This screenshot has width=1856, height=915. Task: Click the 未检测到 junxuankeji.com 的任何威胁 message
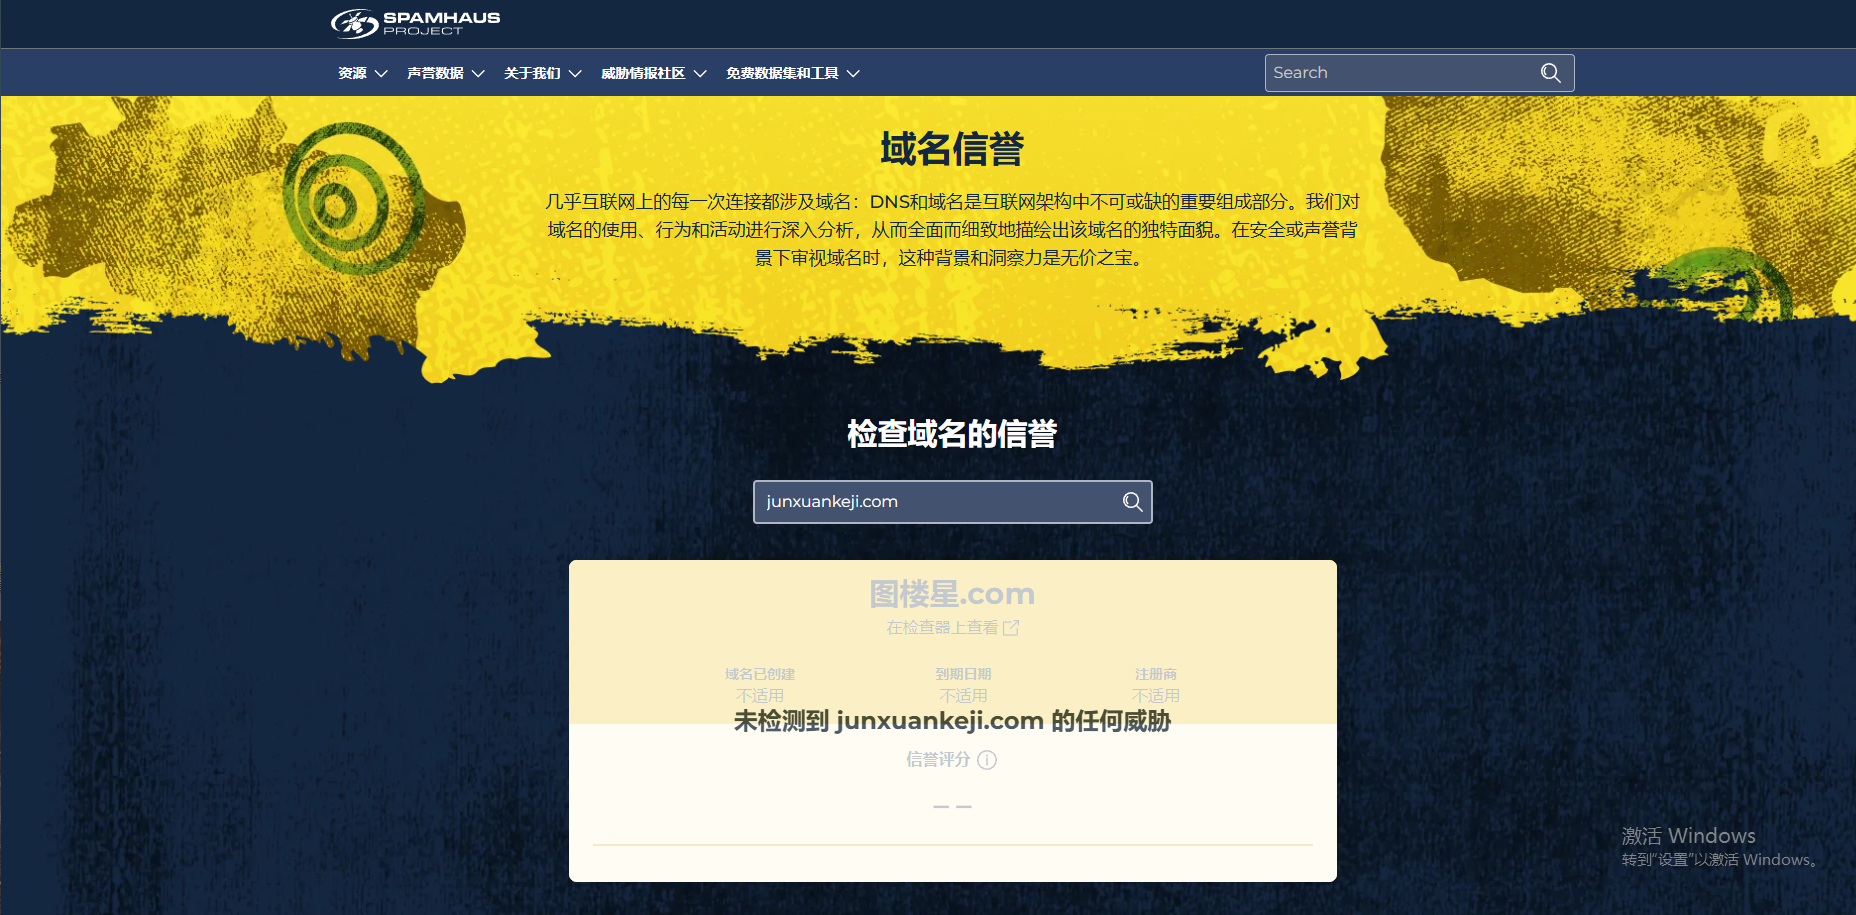[x=952, y=721]
